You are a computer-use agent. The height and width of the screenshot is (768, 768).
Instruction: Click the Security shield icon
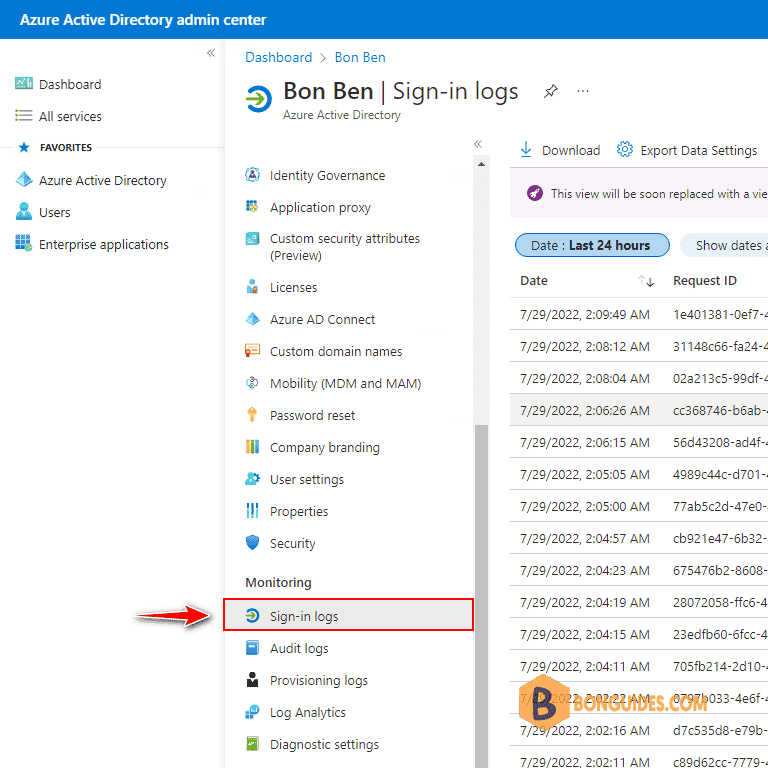[x=252, y=543]
